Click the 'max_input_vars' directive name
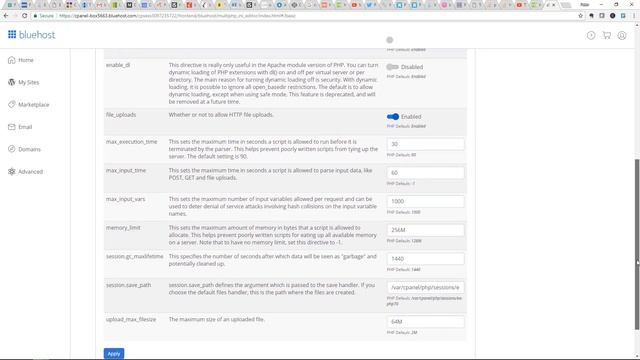Image resolution: width=640 pixels, height=360 pixels. (x=125, y=199)
